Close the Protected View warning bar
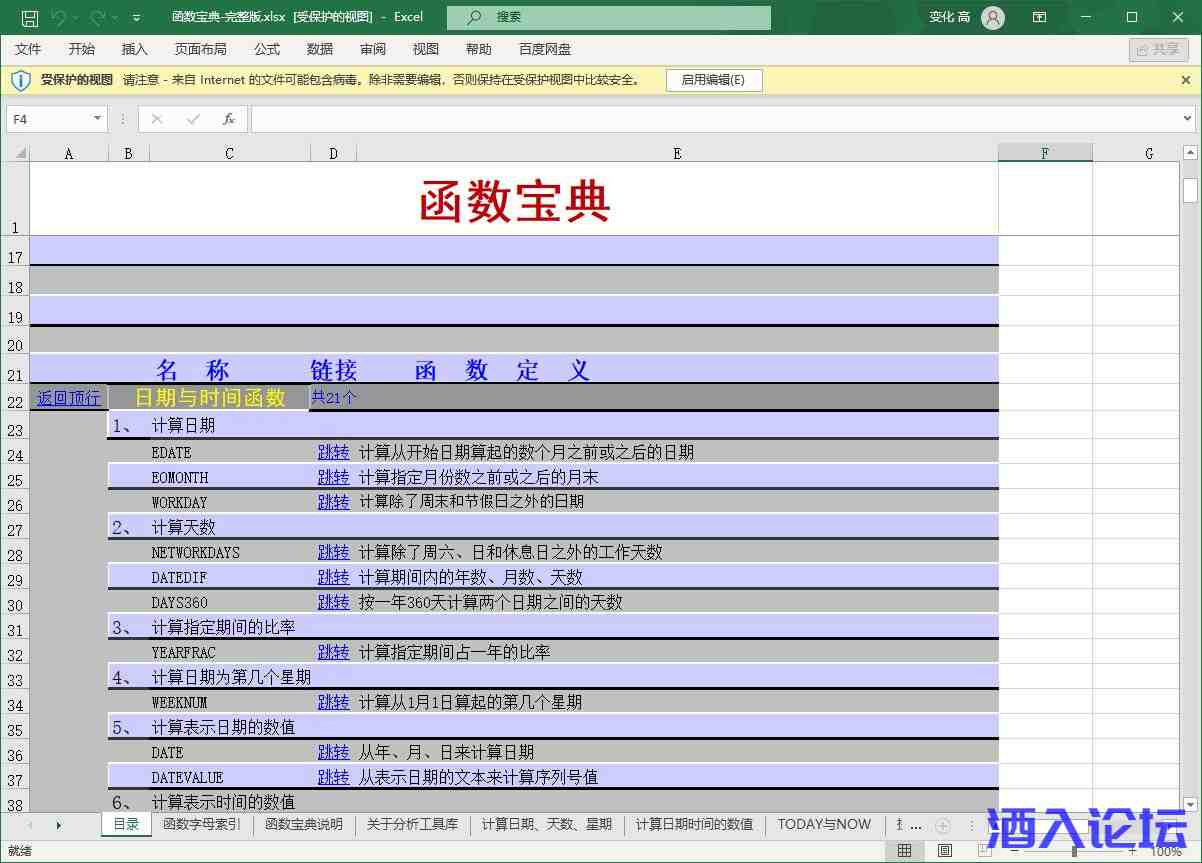Image resolution: width=1202 pixels, height=863 pixels. coord(1186,79)
